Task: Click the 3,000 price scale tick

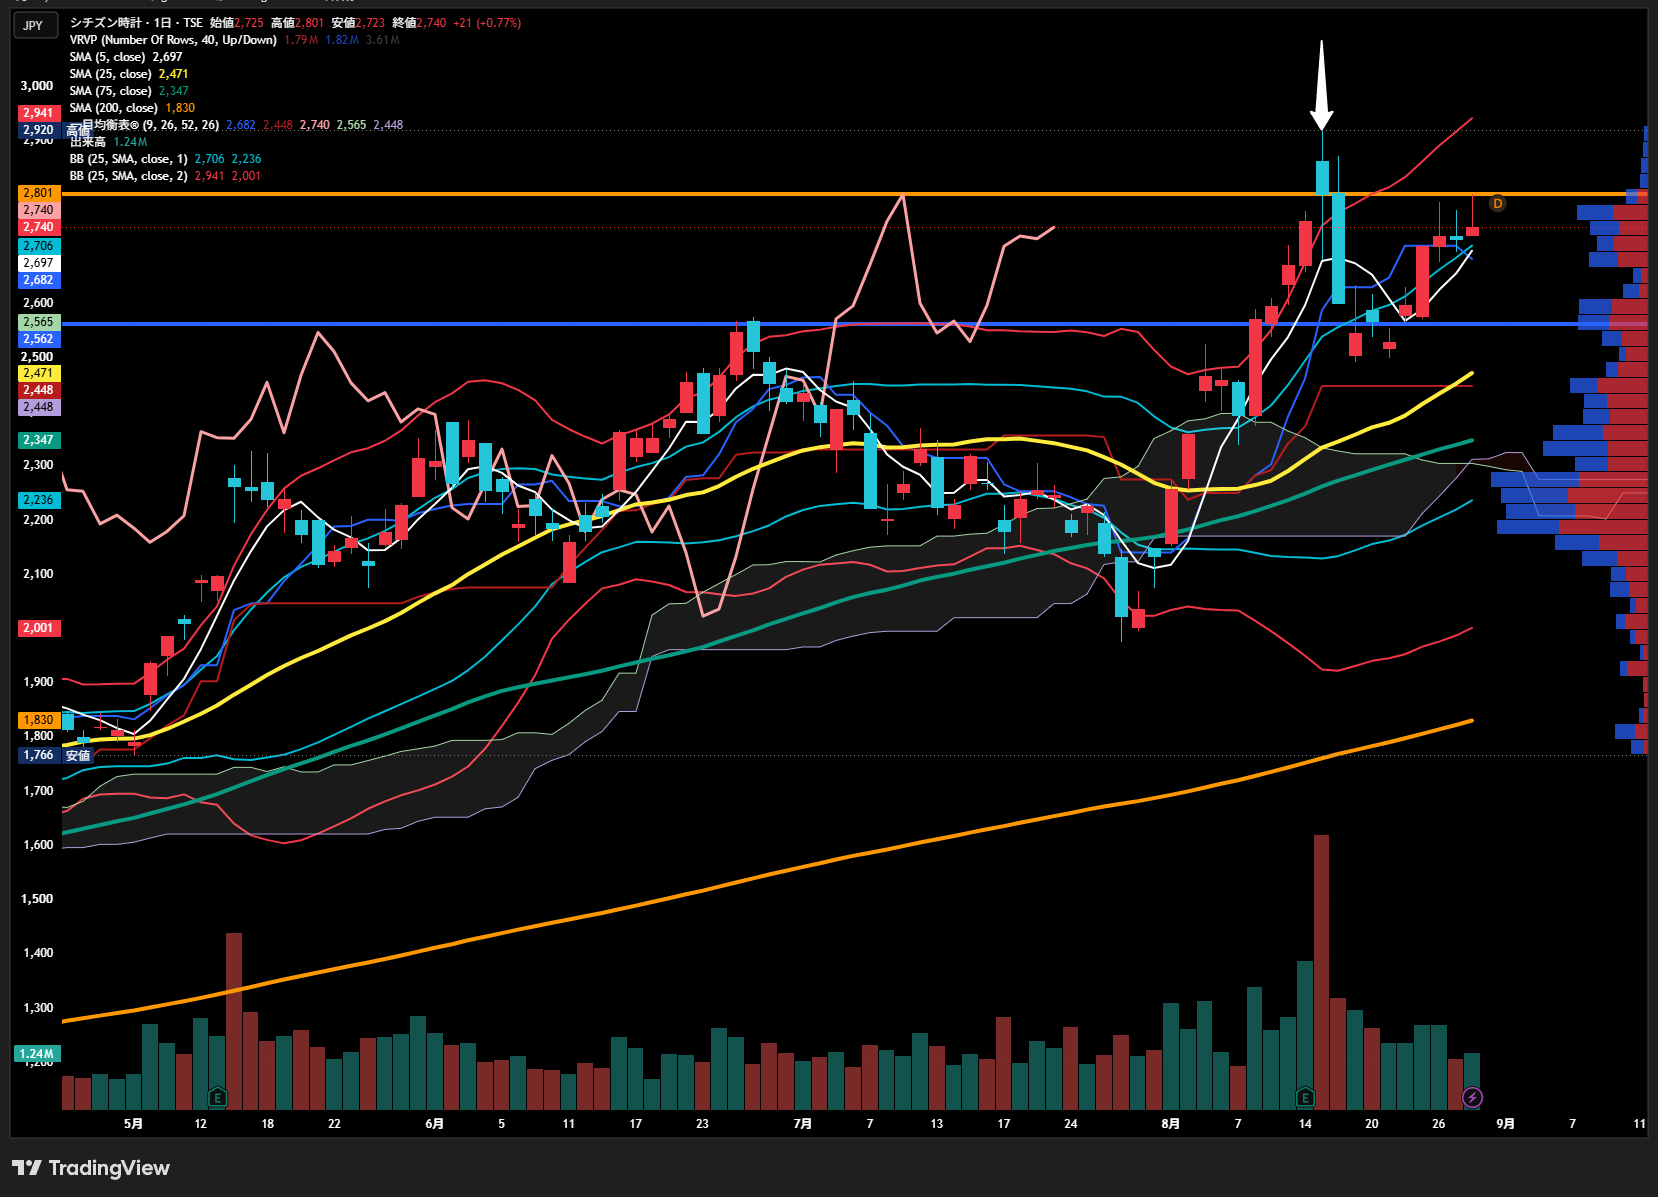Action: [x=37, y=86]
